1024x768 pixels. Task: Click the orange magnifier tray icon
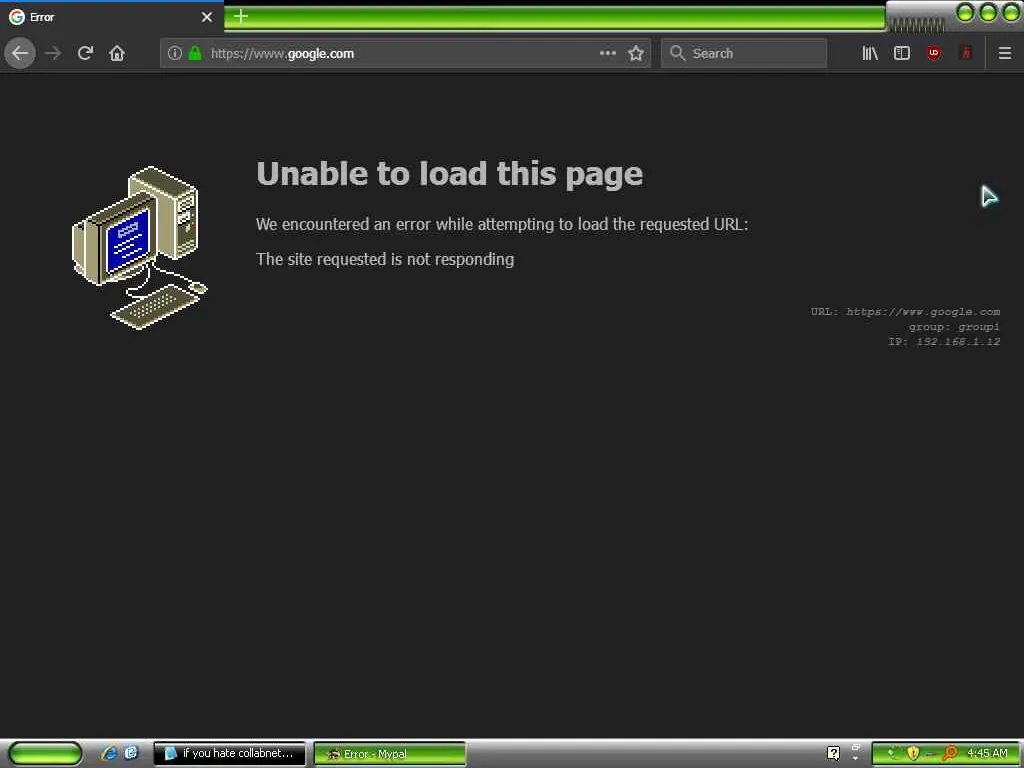(950, 754)
